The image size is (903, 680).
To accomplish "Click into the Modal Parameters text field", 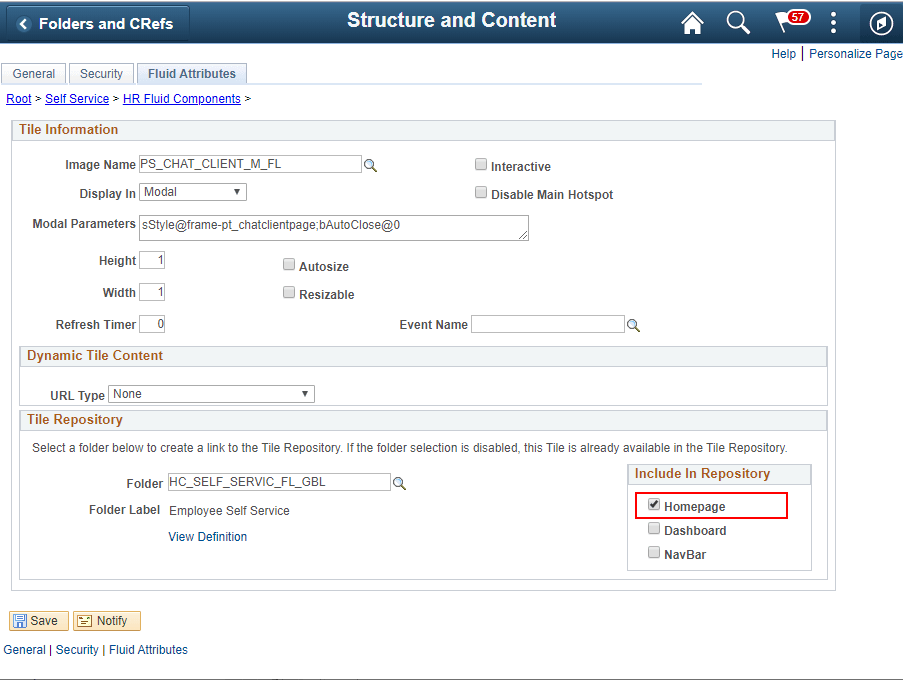I will 334,228.
